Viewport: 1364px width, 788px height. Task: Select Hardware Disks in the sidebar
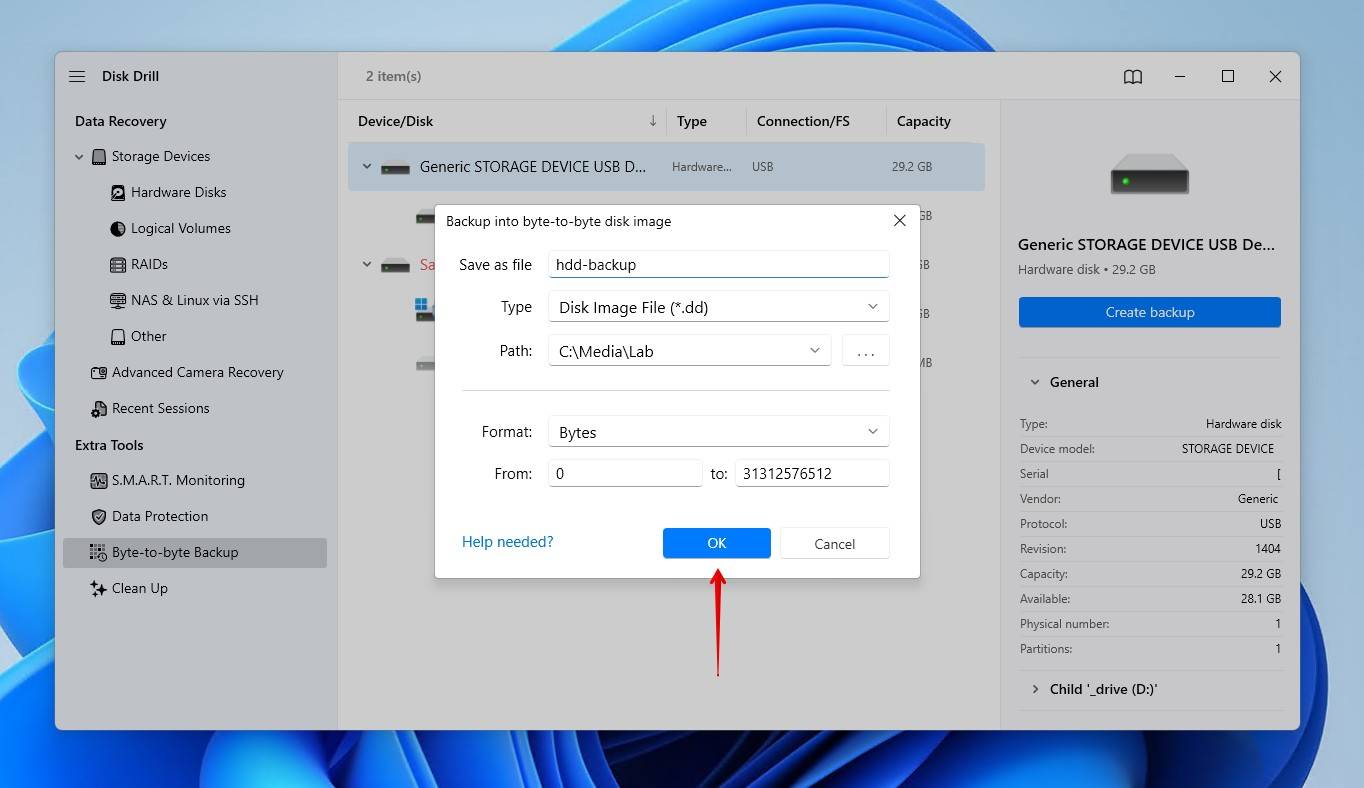178,192
